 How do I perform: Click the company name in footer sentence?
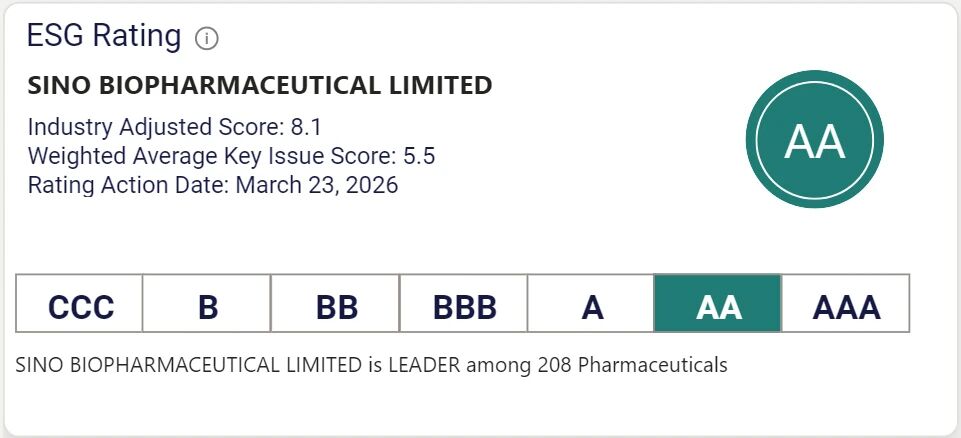click(x=189, y=365)
